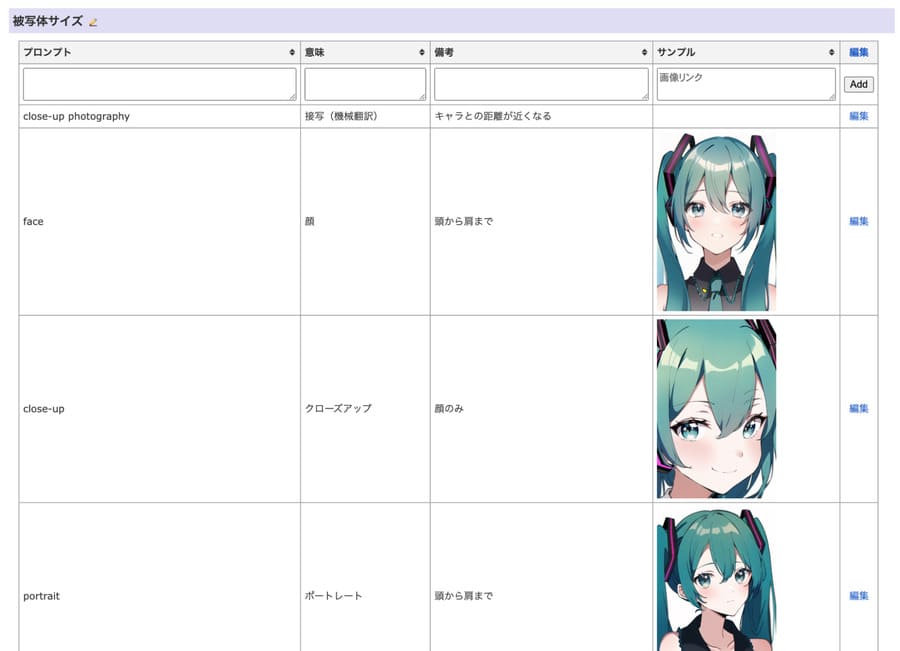Click the 画像リンク sample input field

click(x=745, y=84)
